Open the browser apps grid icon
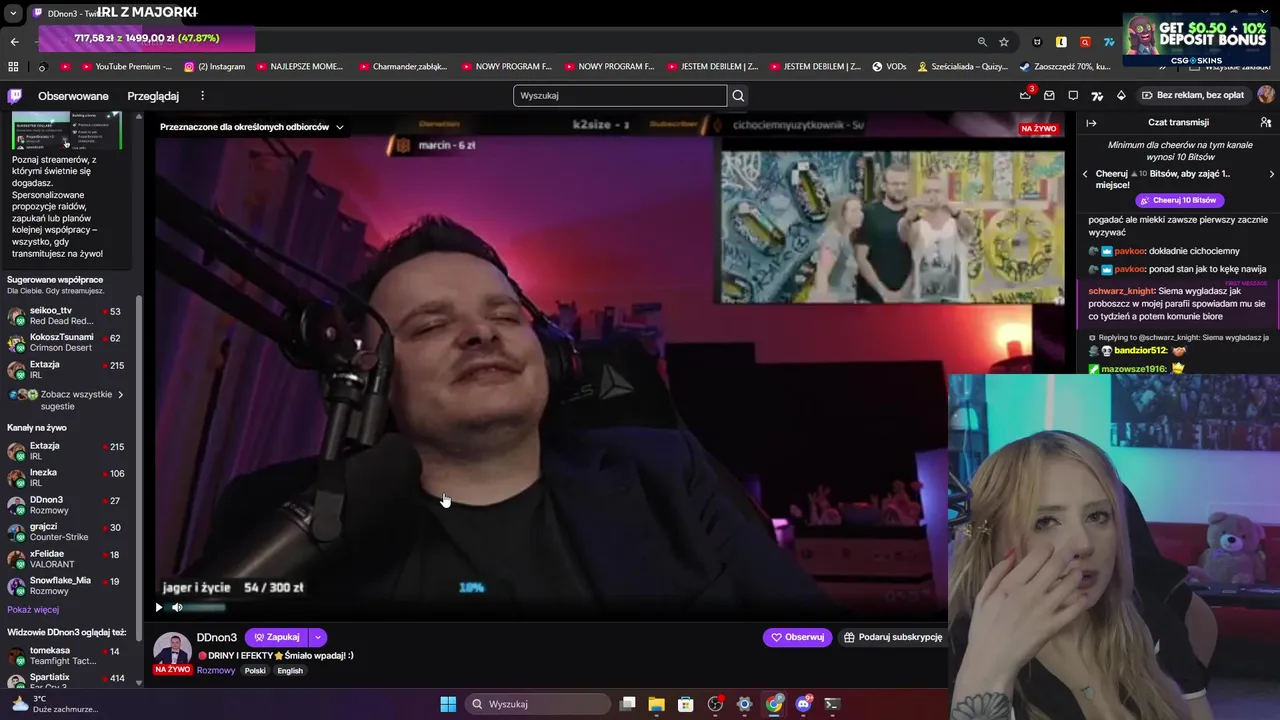 pyautogui.click(x=13, y=67)
